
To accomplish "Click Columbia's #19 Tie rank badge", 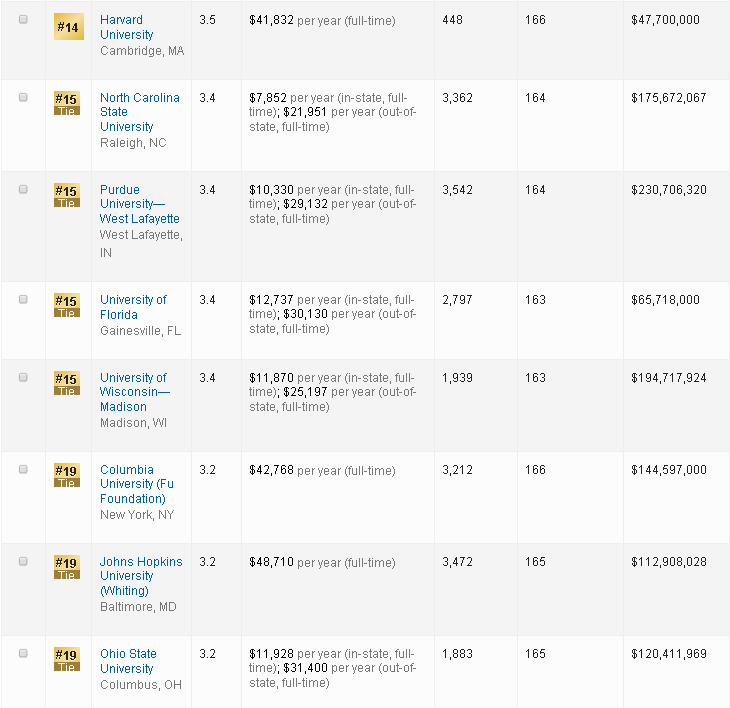I will pyautogui.click(x=66, y=475).
